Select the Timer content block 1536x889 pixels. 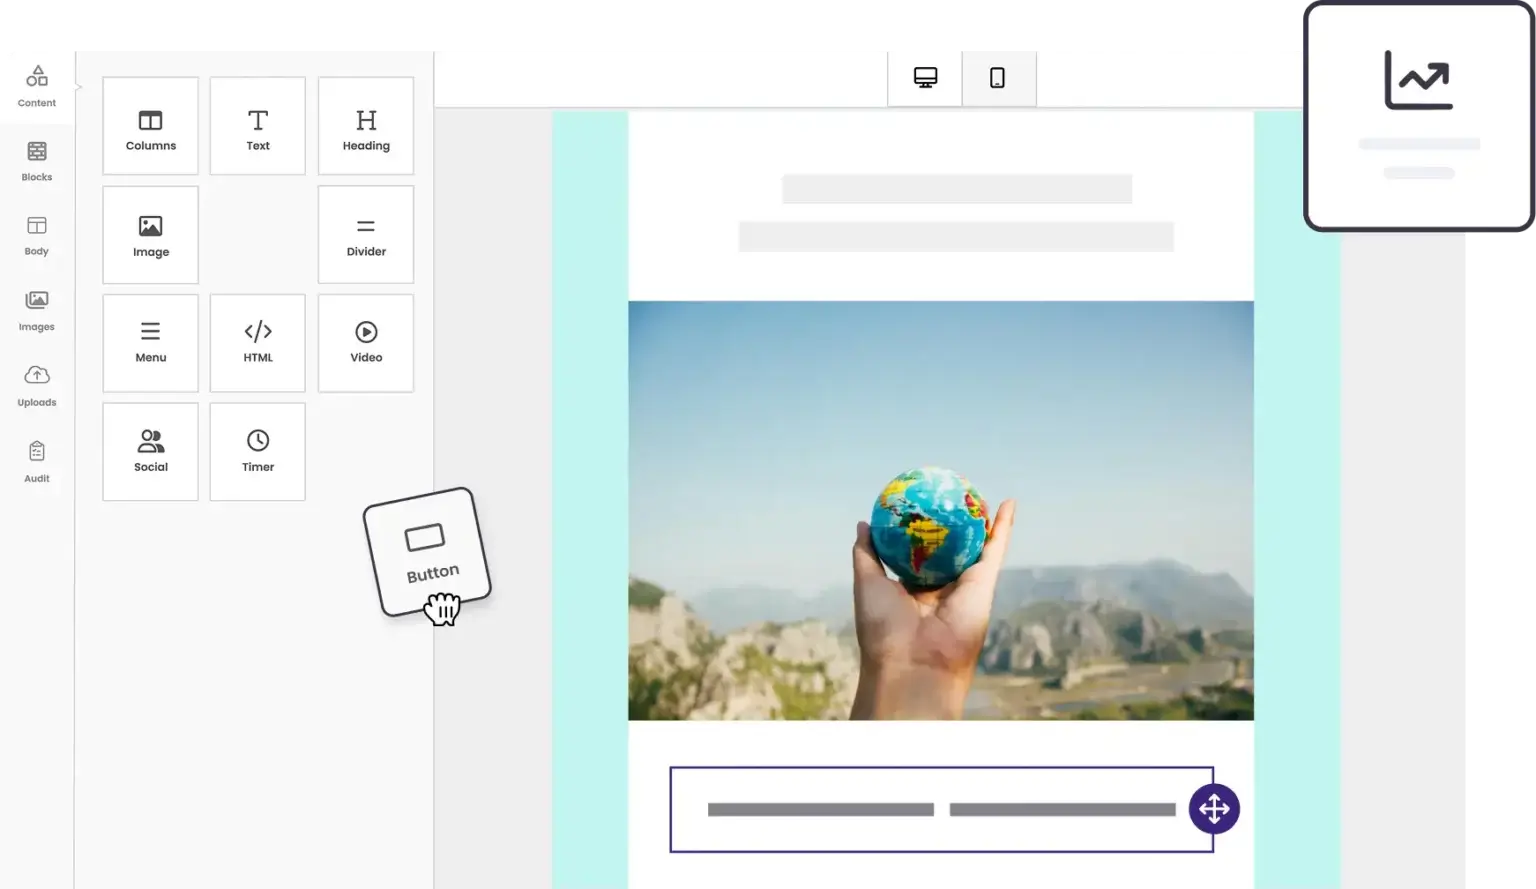(x=257, y=452)
